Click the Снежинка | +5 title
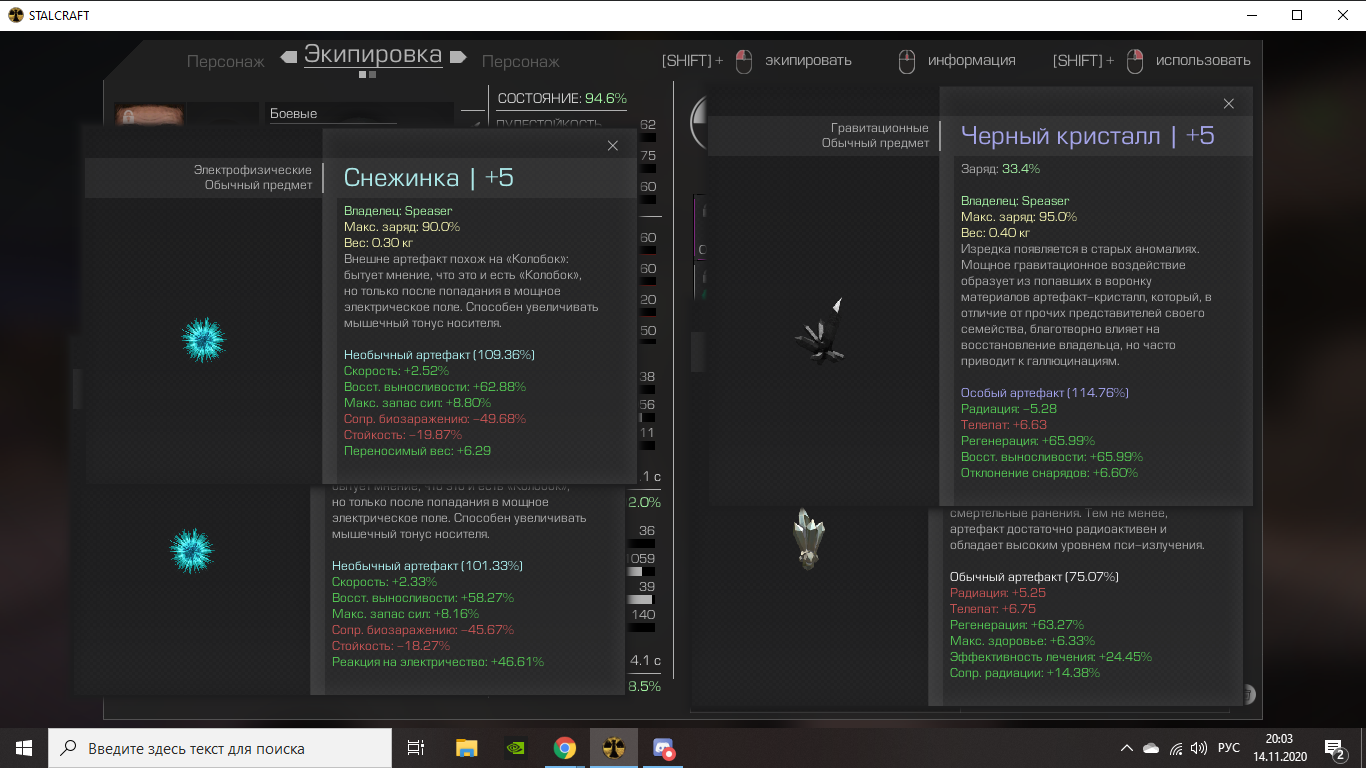The image size is (1366, 768). tap(428, 177)
